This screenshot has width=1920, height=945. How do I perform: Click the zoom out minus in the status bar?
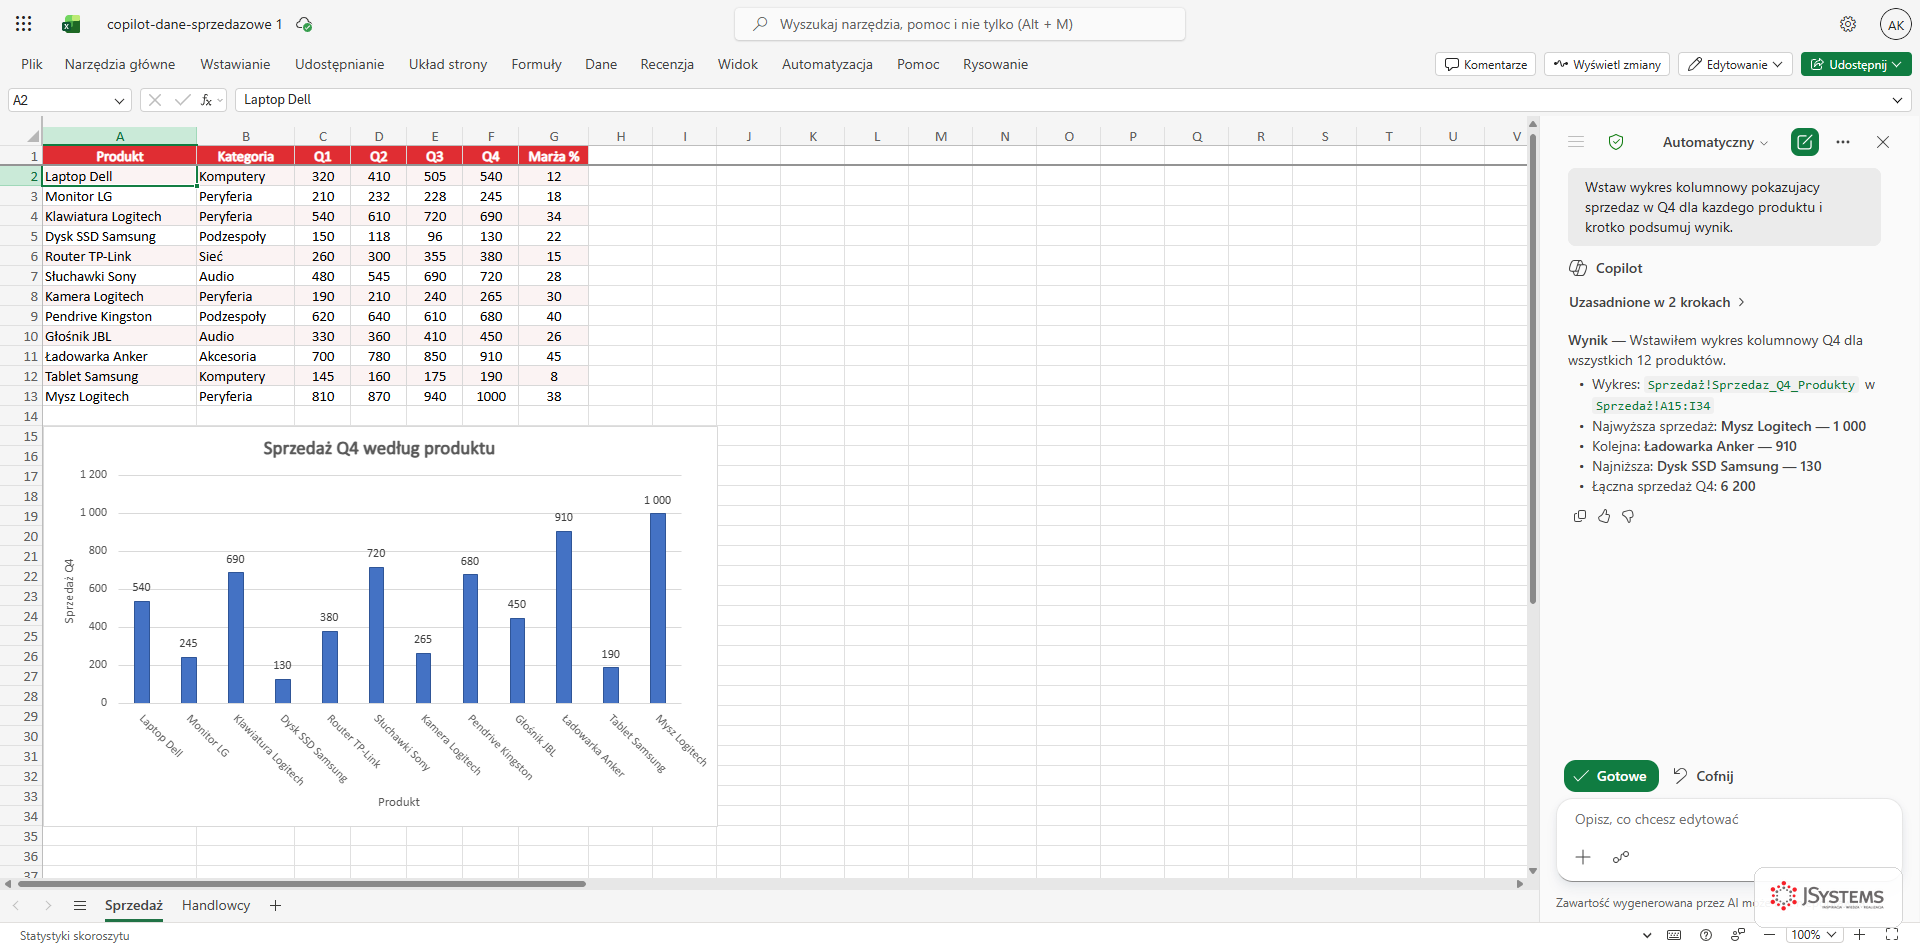[1769, 935]
